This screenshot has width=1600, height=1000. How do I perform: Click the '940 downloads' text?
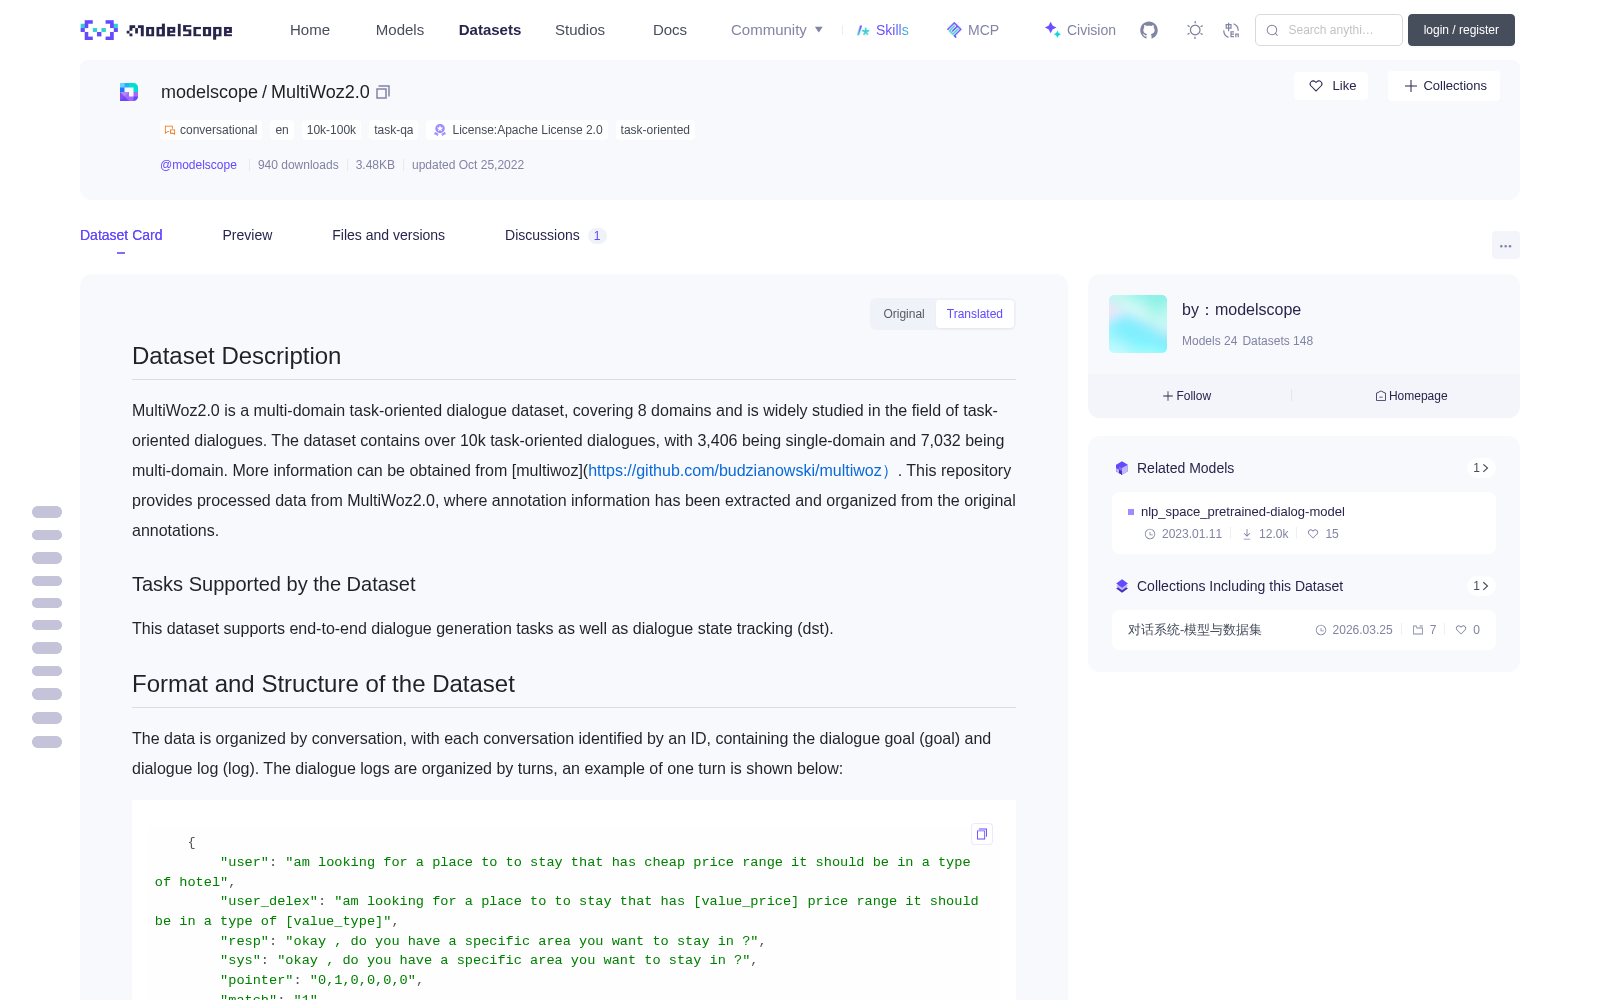pos(298,165)
